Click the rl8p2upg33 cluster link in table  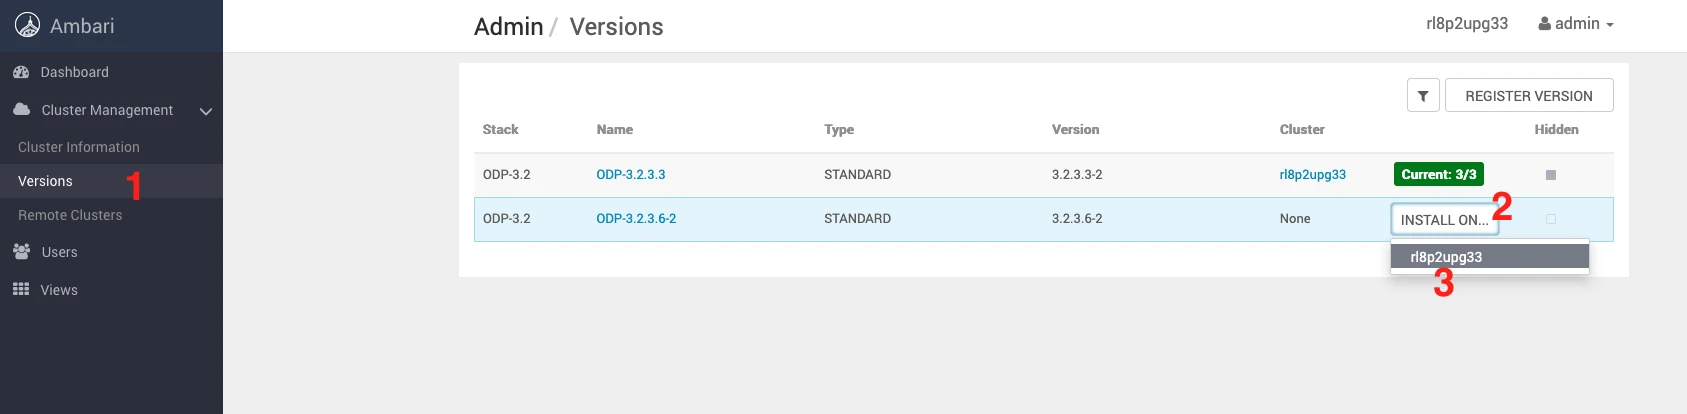[x=1313, y=174]
